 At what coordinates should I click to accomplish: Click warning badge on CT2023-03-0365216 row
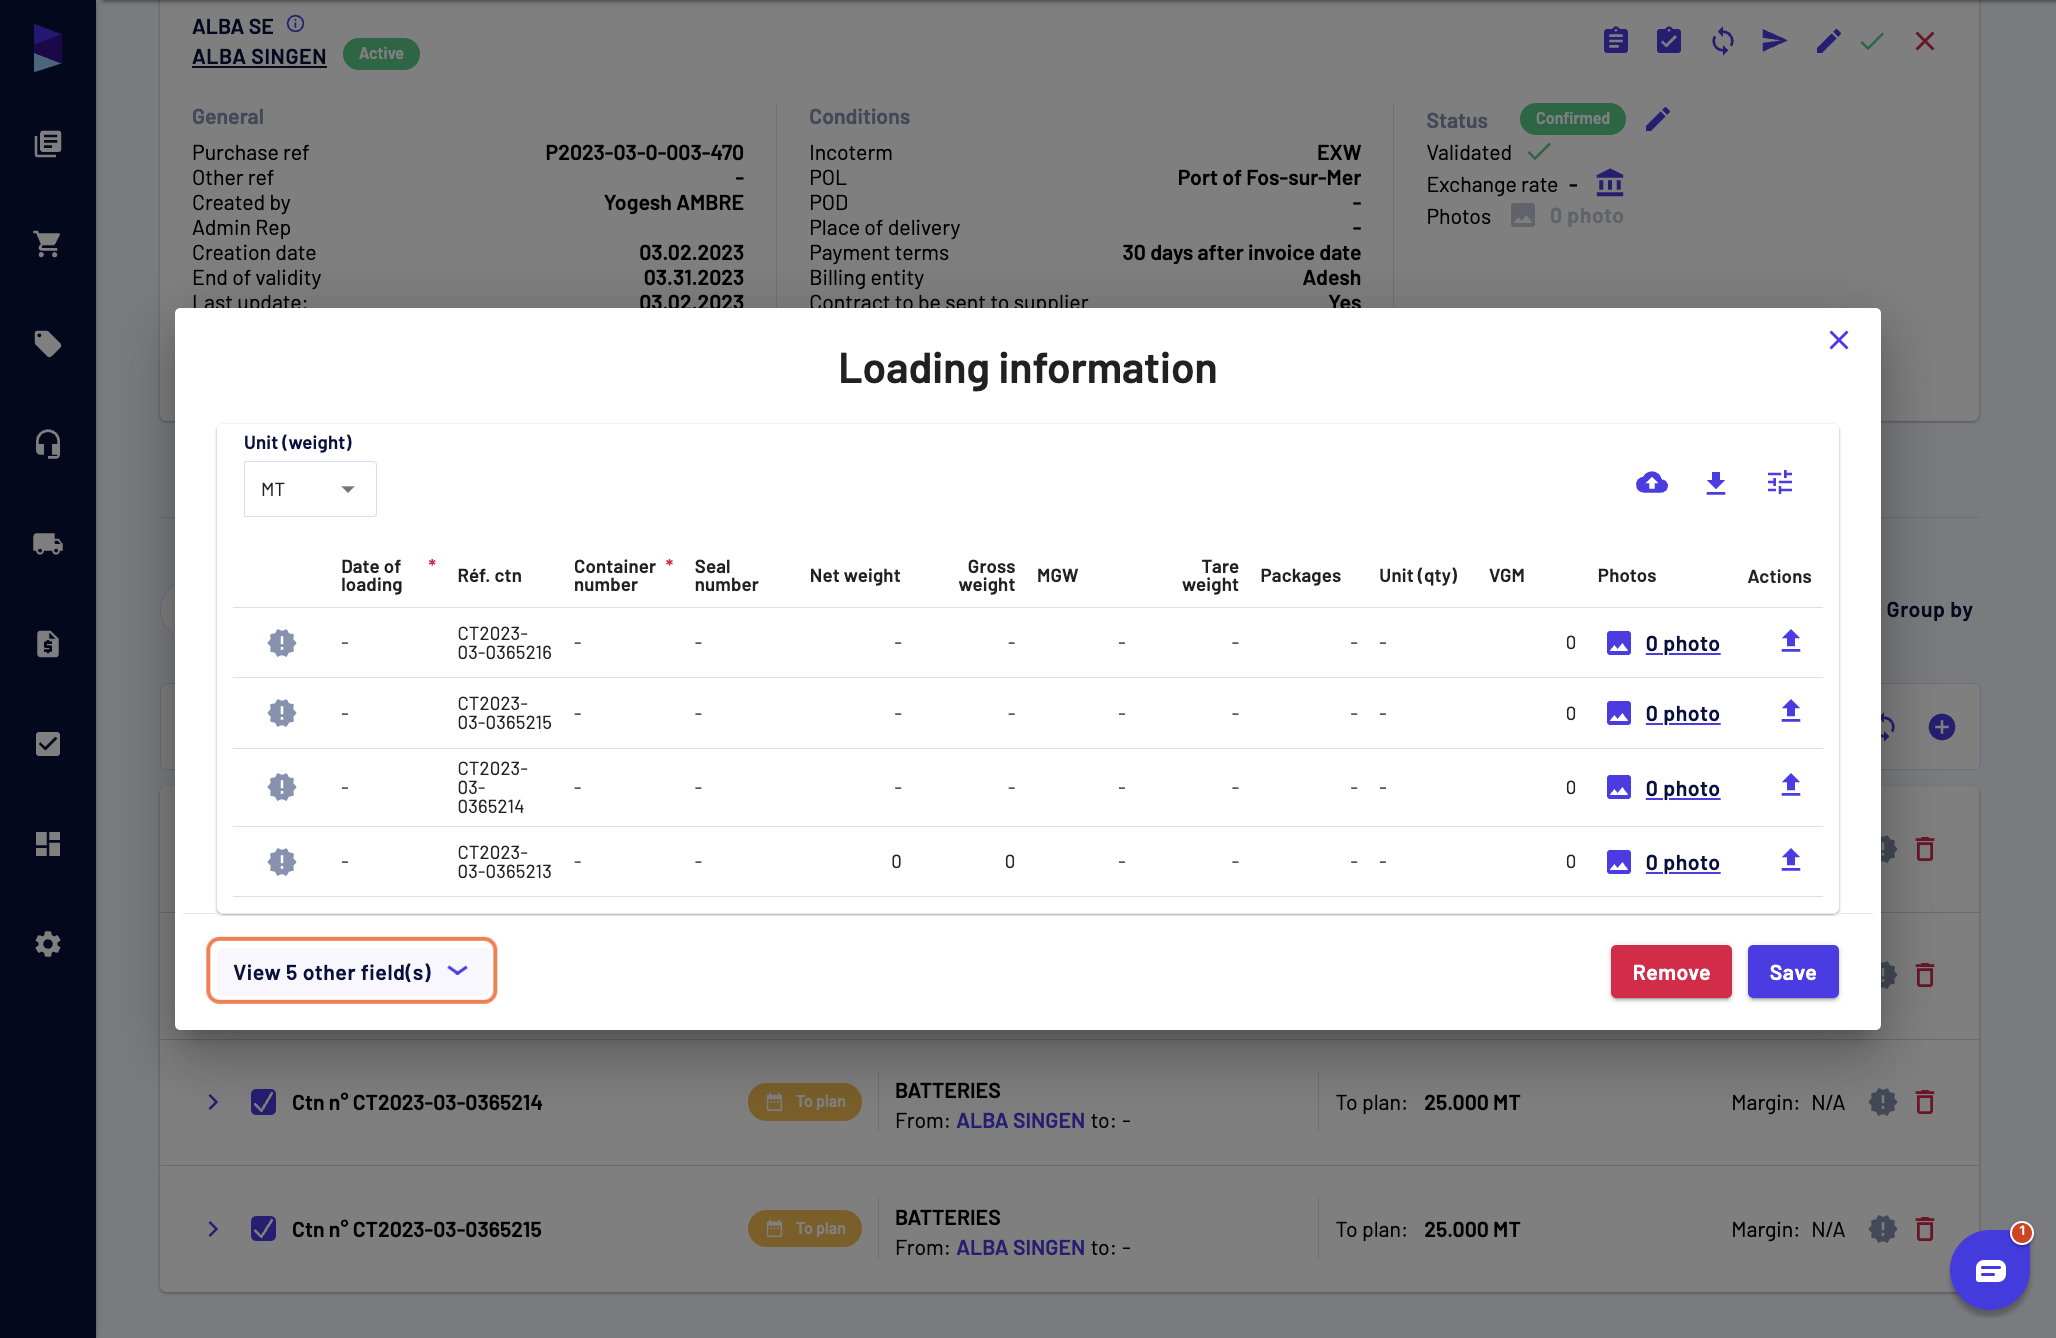point(282,643)
